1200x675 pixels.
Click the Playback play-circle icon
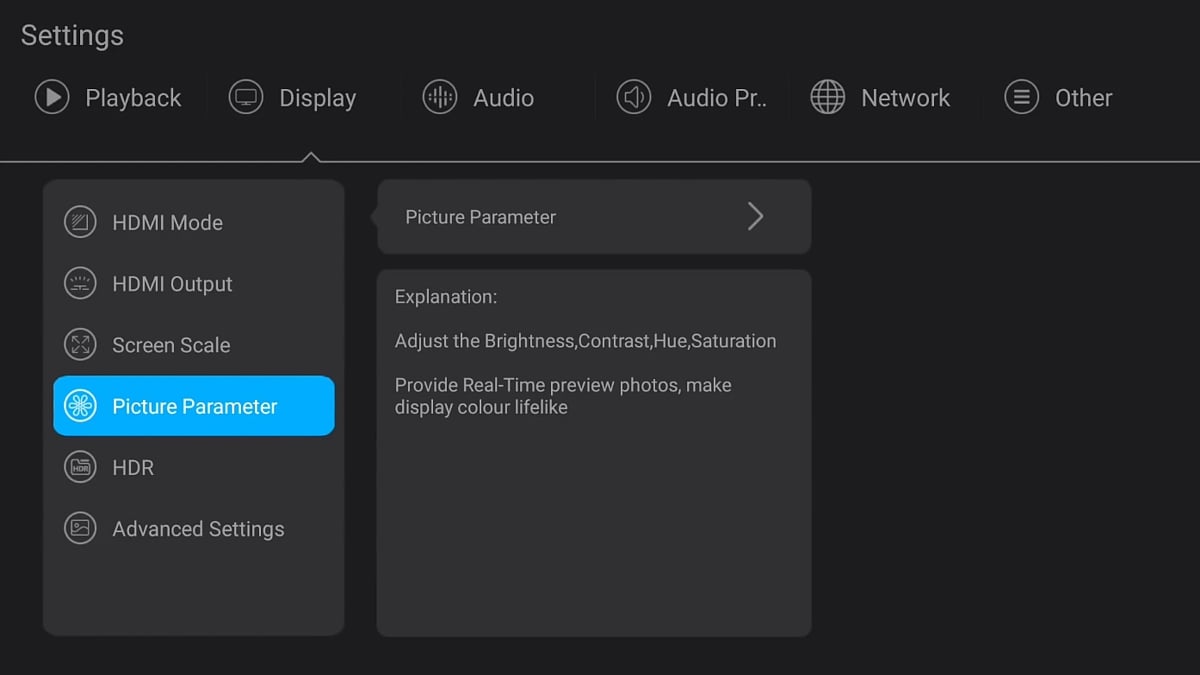point(51,98)
